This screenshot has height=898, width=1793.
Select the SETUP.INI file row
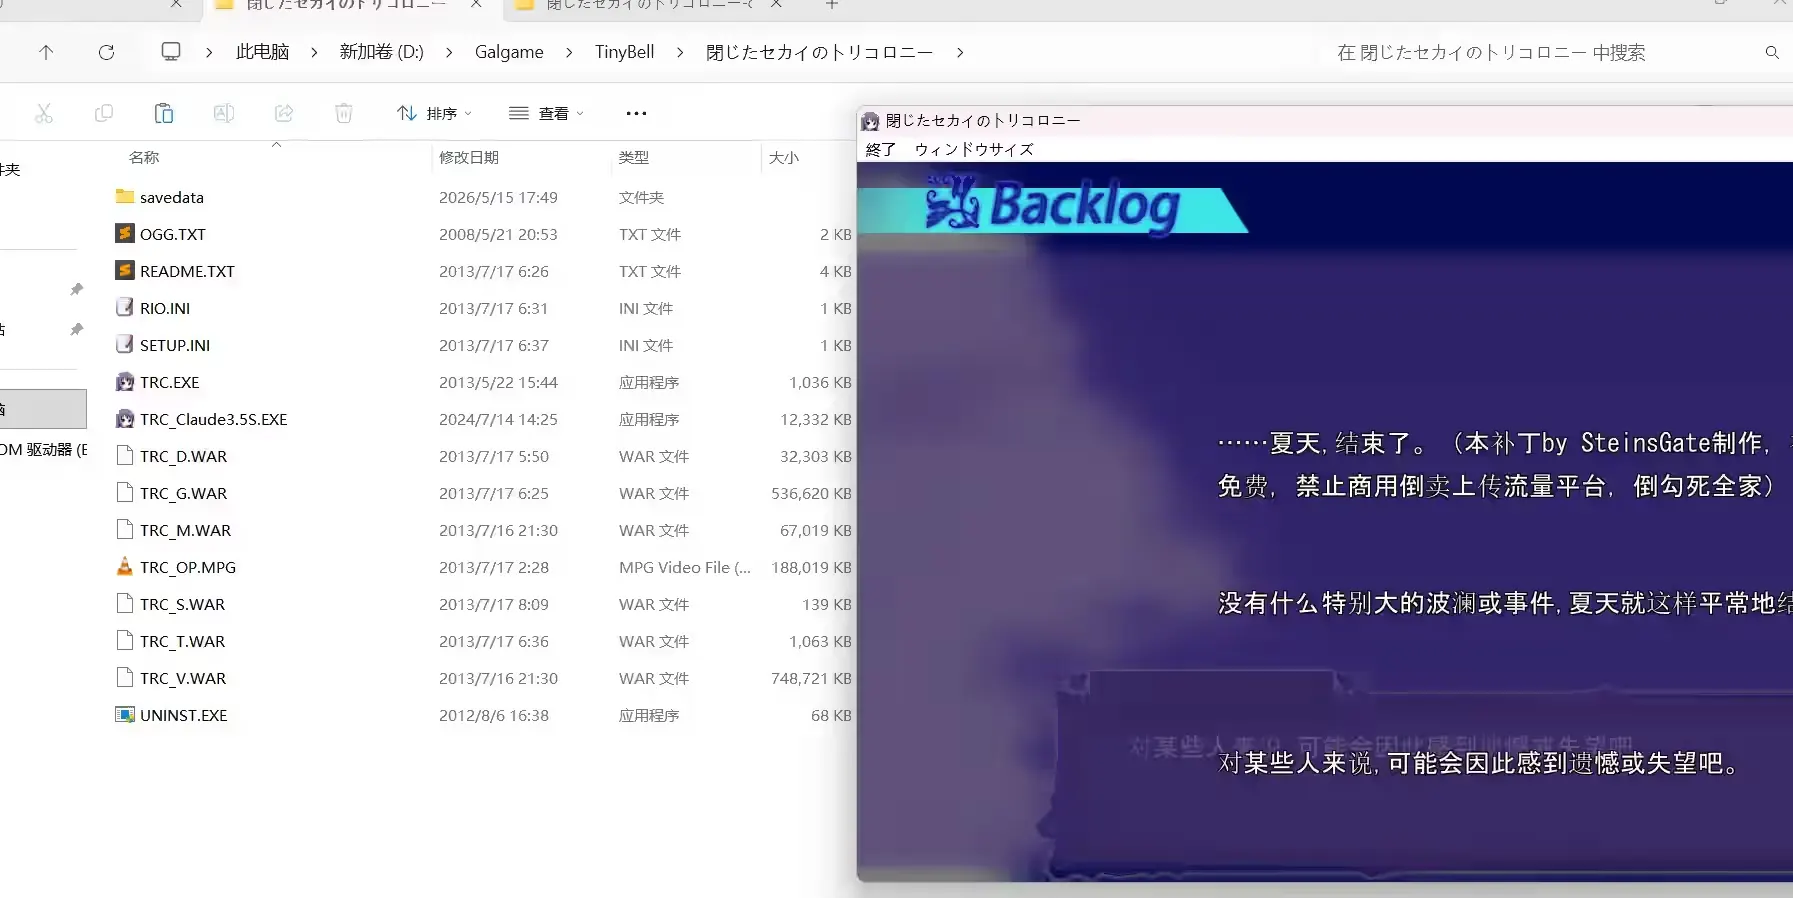pos(483,345)
